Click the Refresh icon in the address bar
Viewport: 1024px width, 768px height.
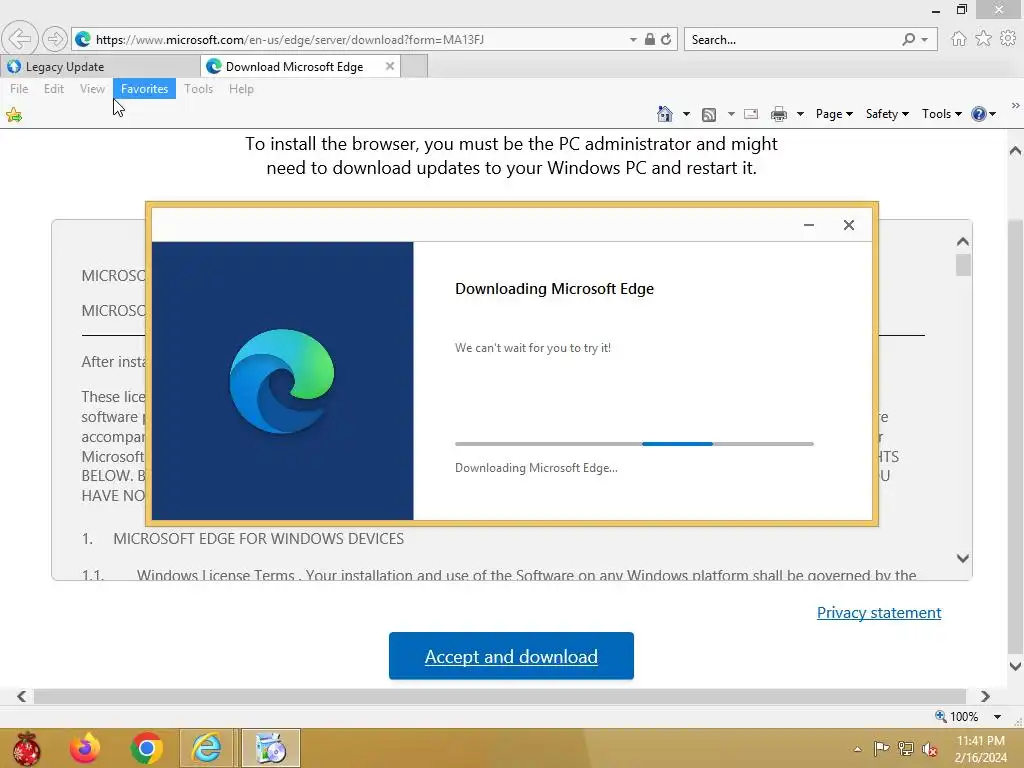(x=666, y=39)
